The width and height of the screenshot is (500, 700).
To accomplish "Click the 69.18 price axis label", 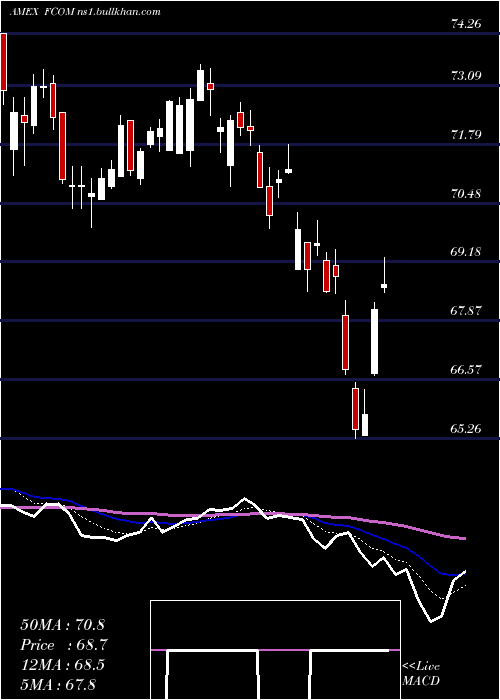I will (466, 252).
